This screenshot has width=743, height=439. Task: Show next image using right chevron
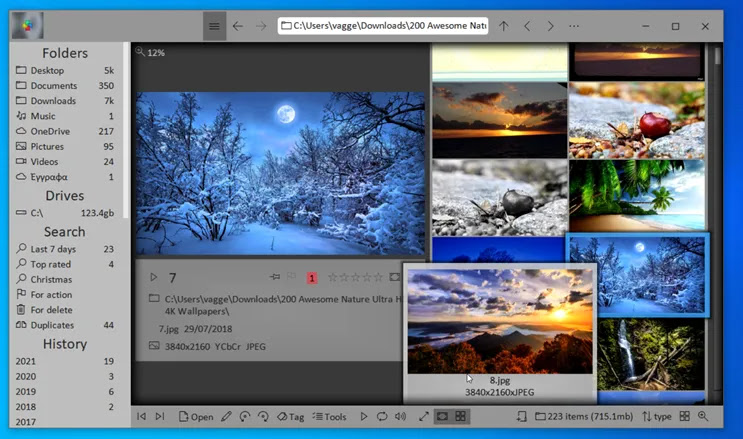[x=550, y=26]
